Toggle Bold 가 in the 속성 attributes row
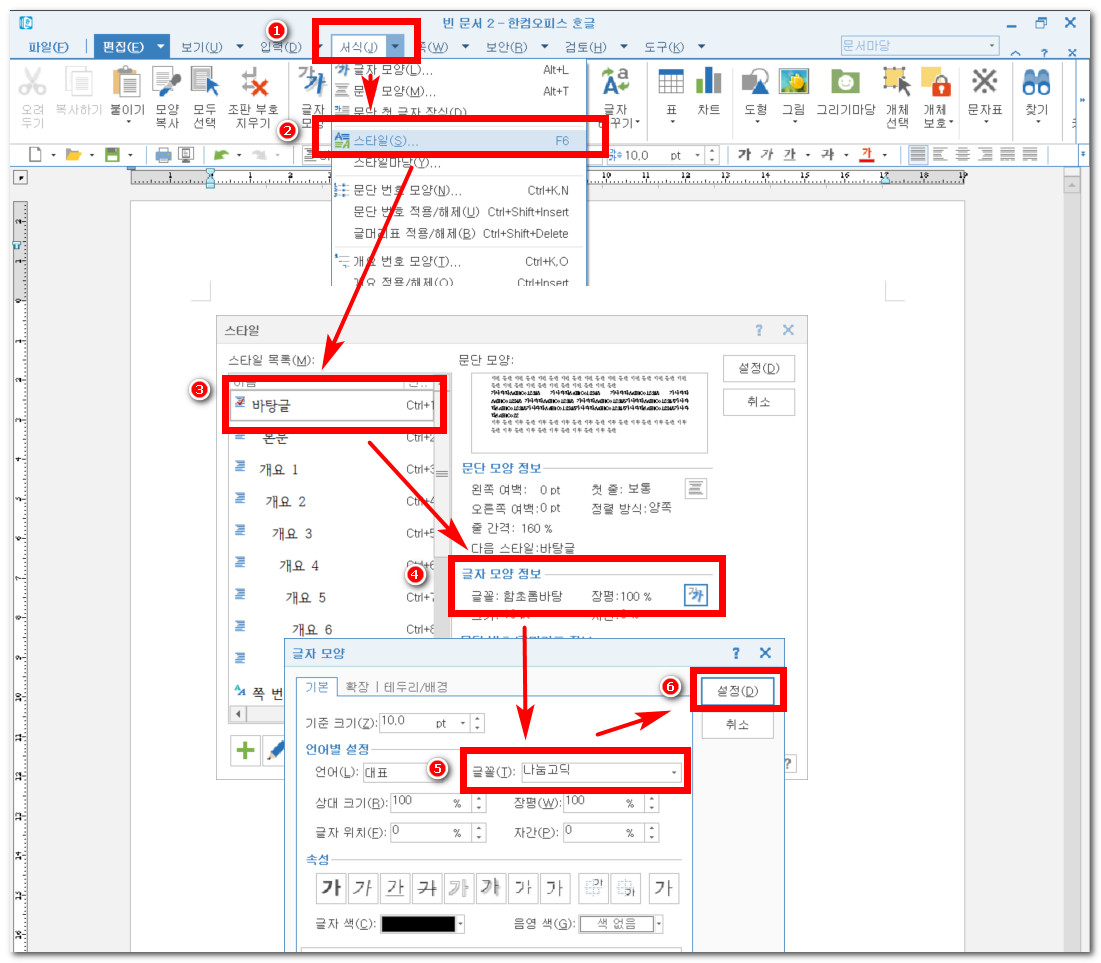1101x963 pixels. [331, 888]
